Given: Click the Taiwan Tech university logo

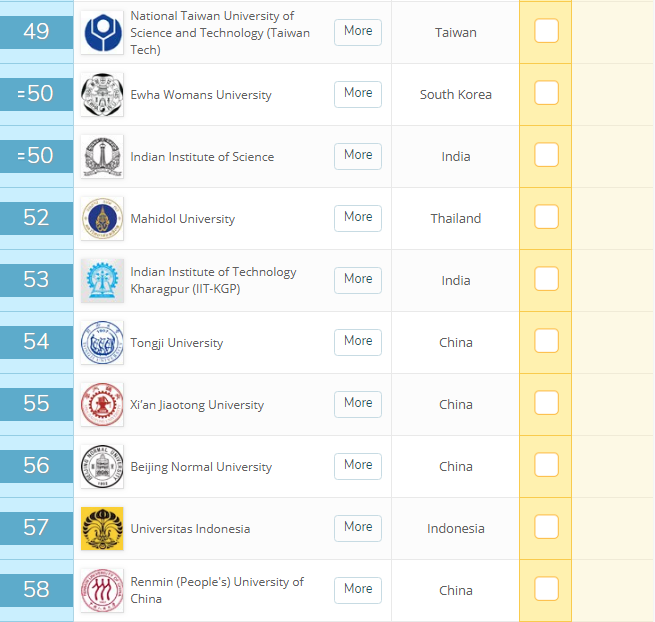Looking at the screenshot, I should click(x=102, y=32).
